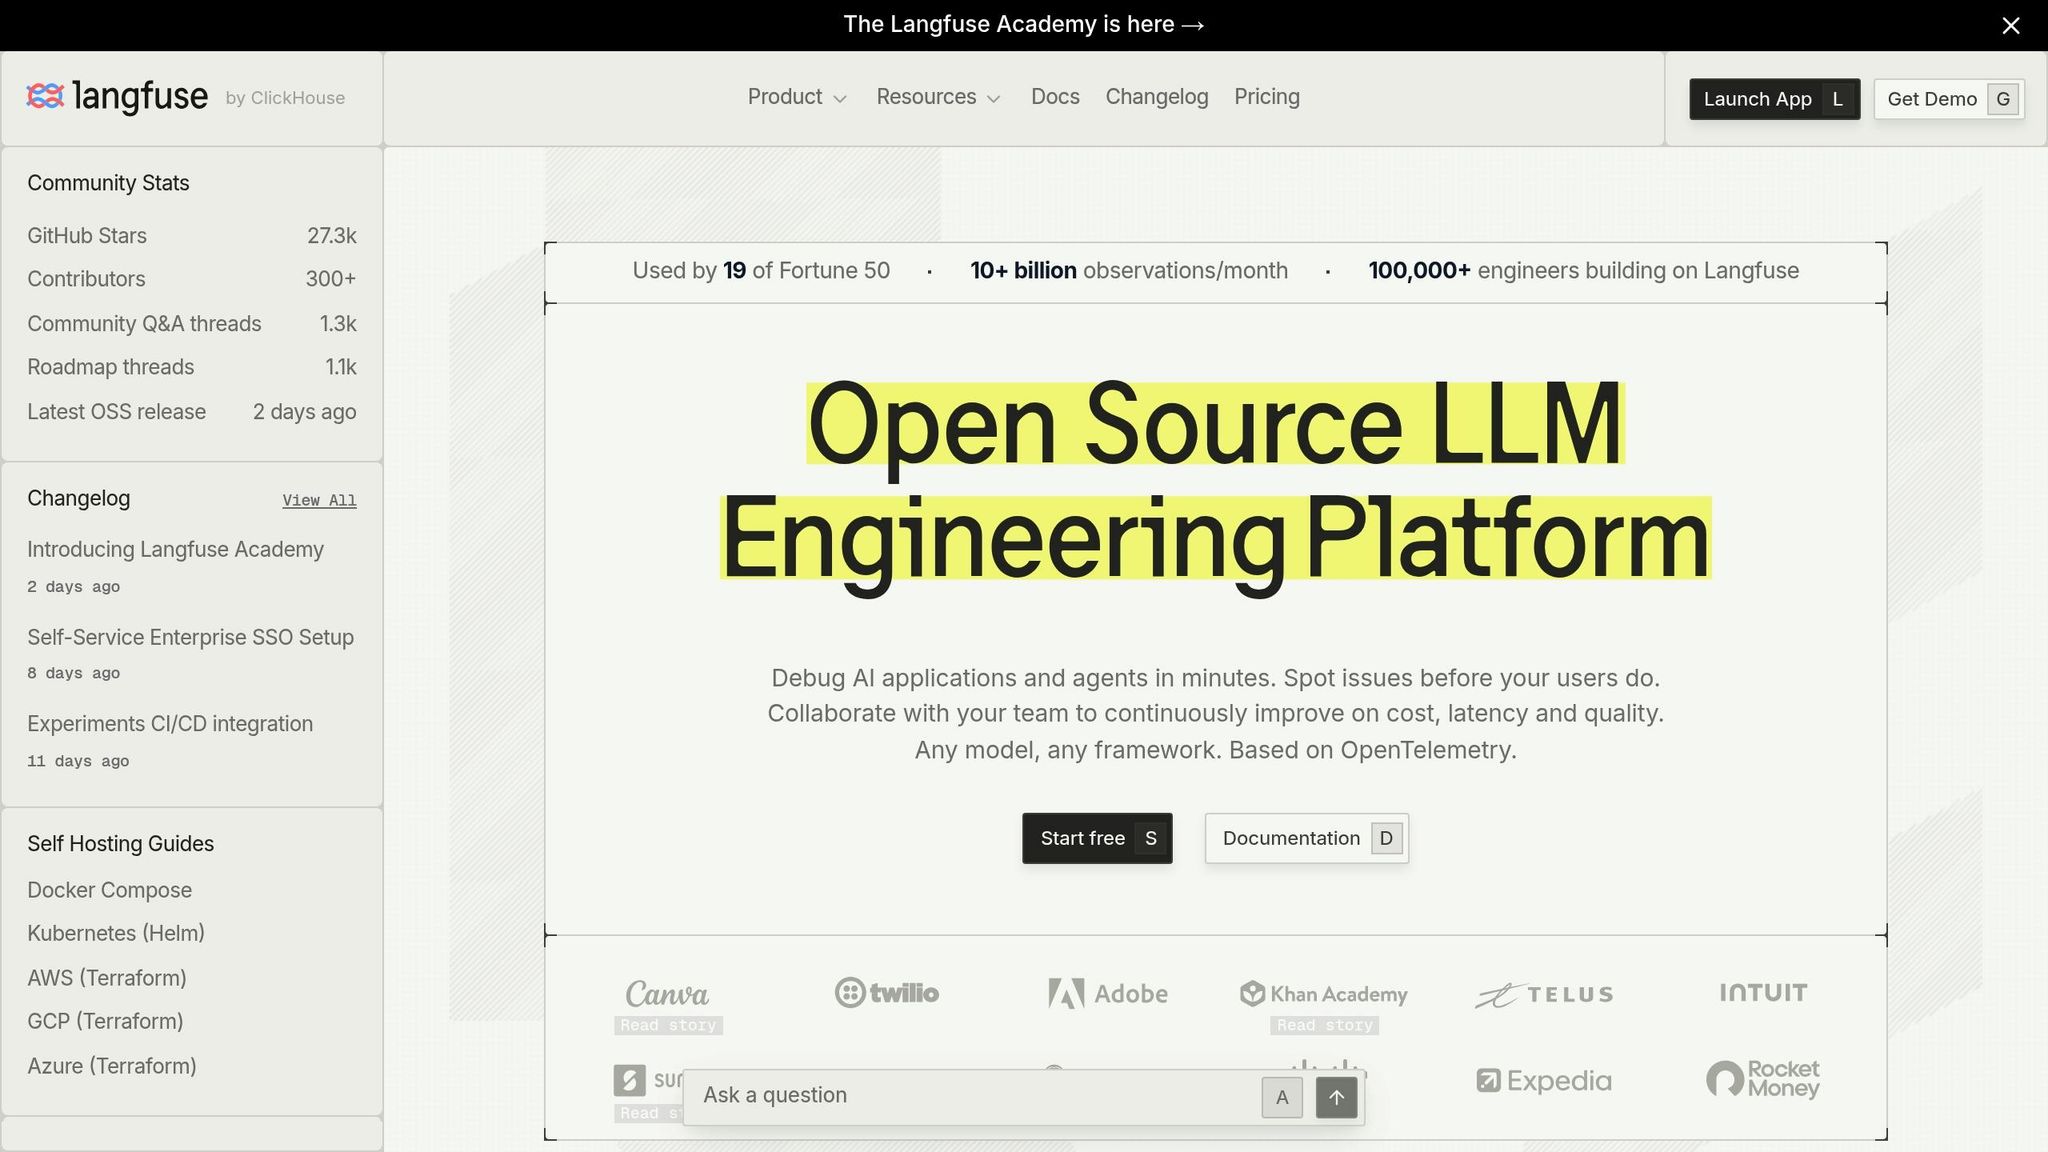The image size is (2048, 1152).
Task: Click the Langfuse logo icon
Action: tap(45, 96)
